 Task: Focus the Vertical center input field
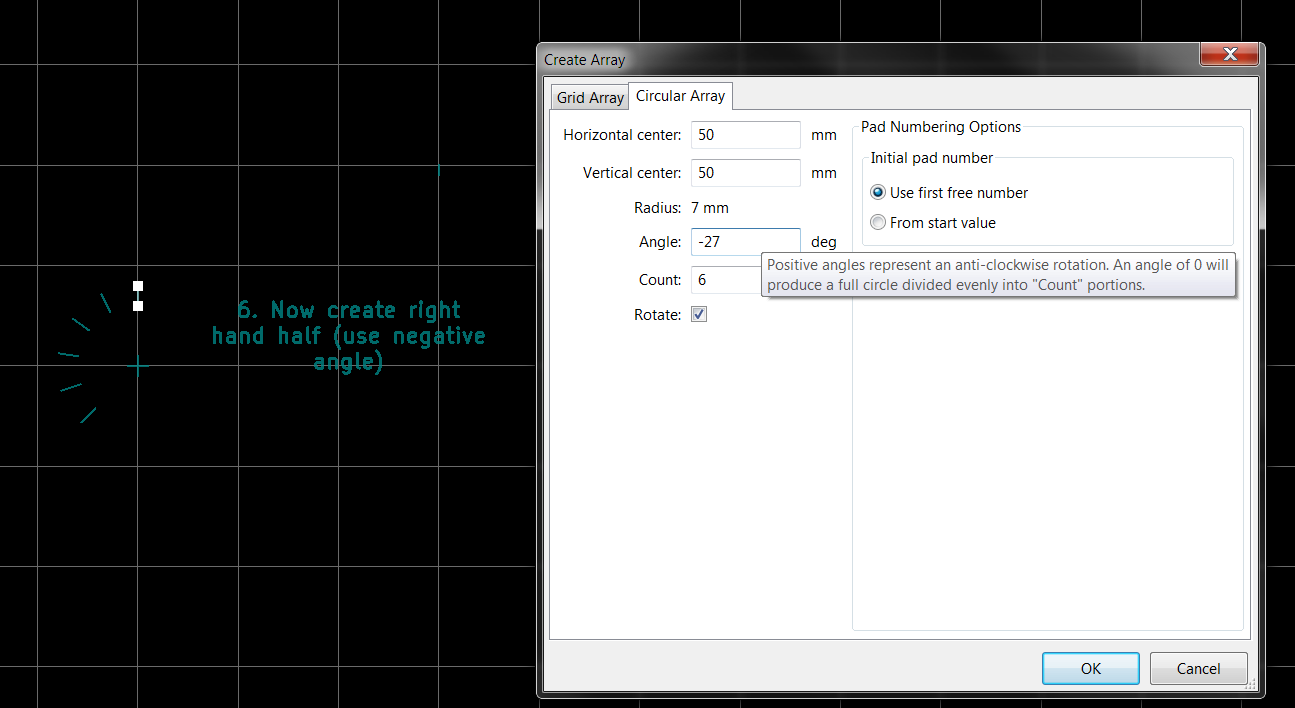pyautogui.click(x=745, y=173)
